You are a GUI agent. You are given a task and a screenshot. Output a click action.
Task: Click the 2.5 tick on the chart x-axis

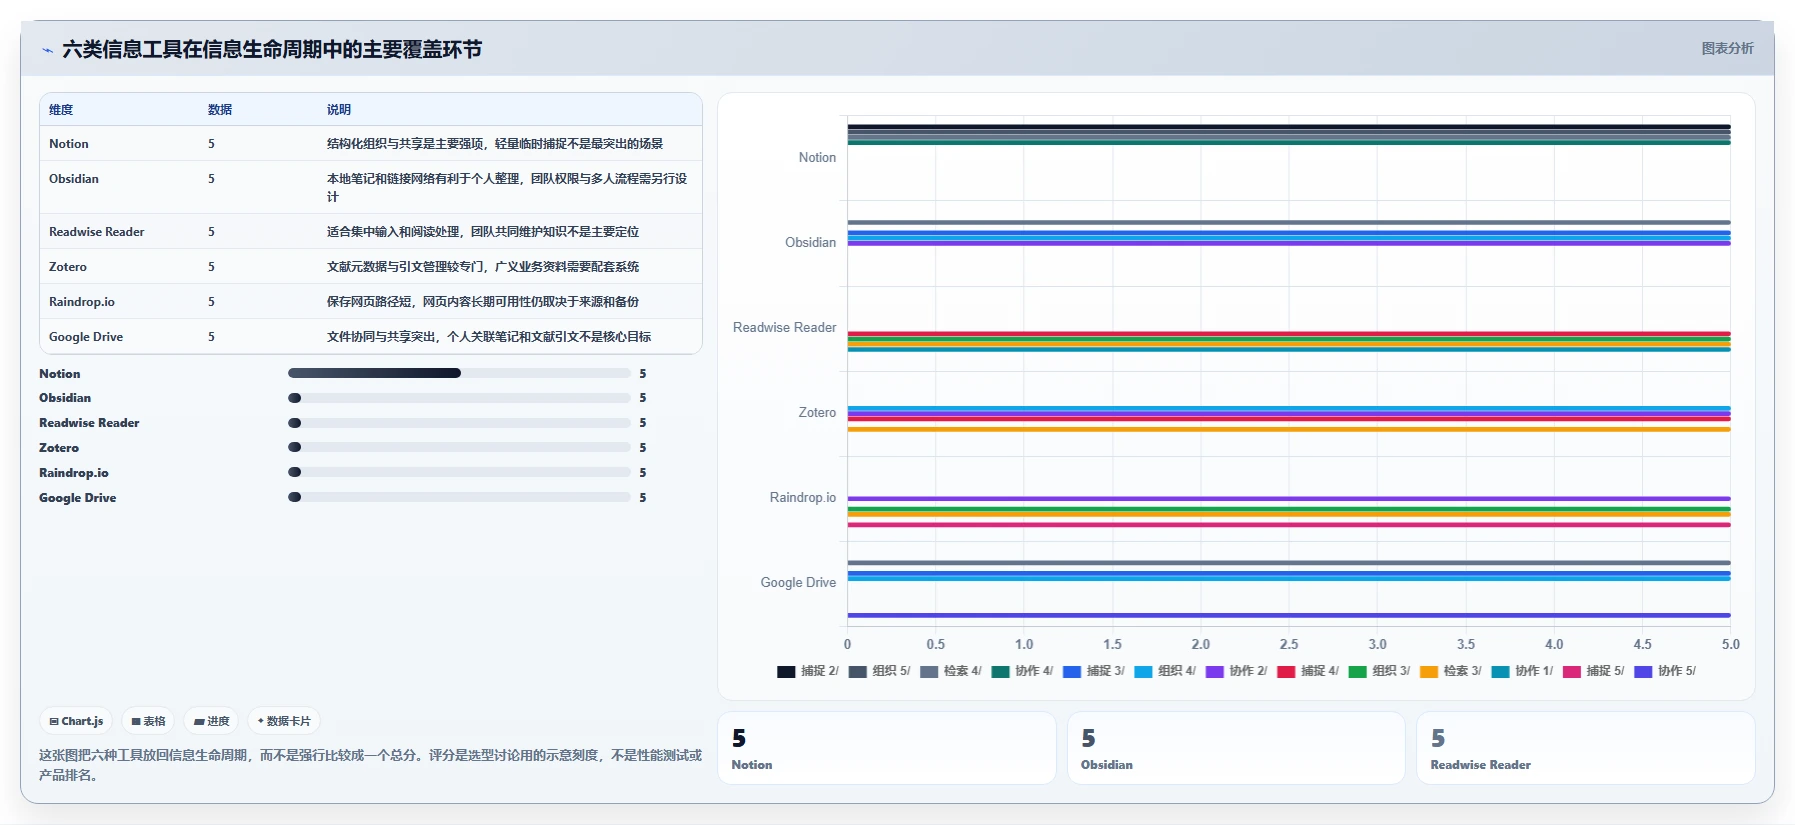[x=1289, y=645]
